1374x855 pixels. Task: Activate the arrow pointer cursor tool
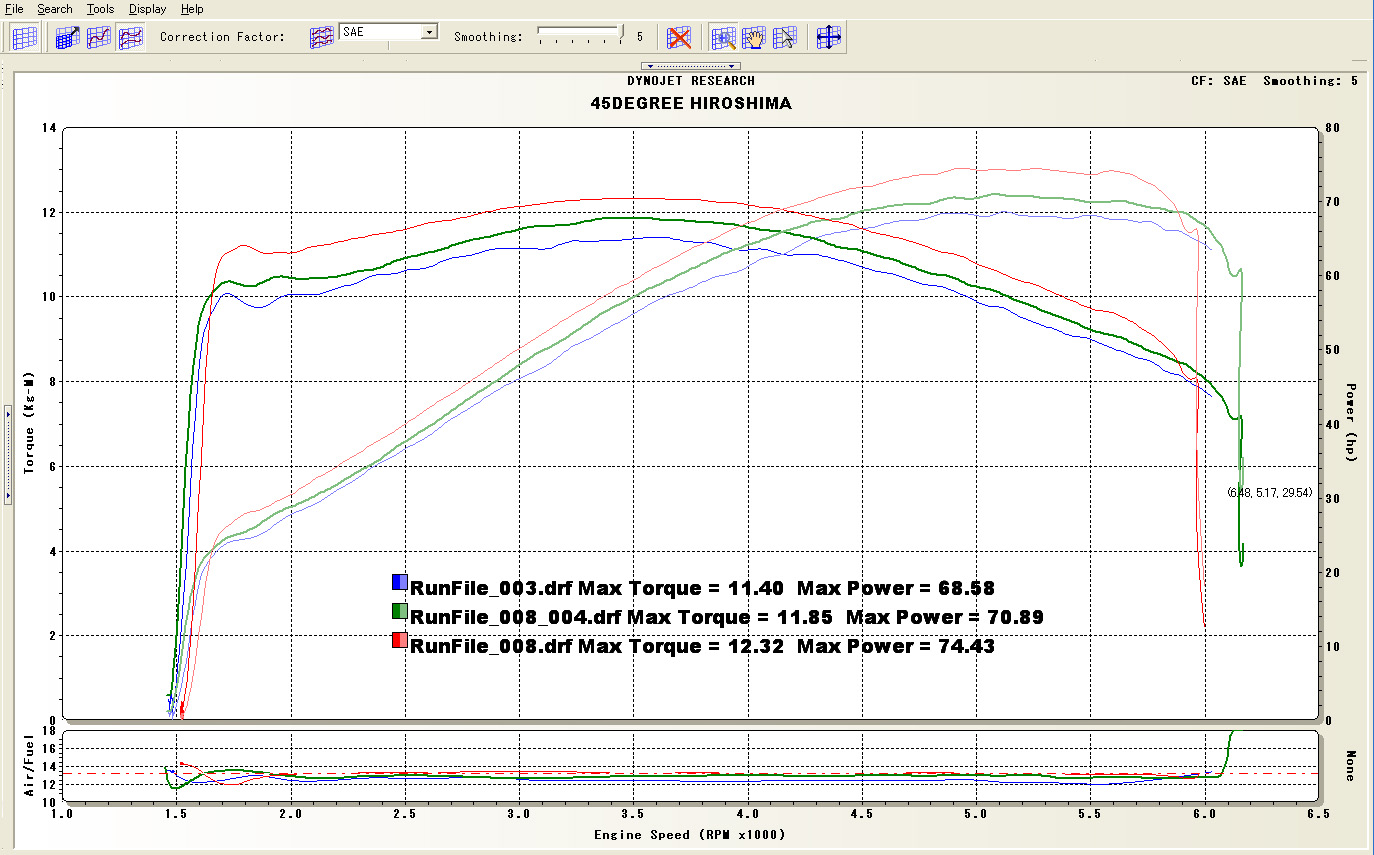pyautogui.click(x=785, y=38)
